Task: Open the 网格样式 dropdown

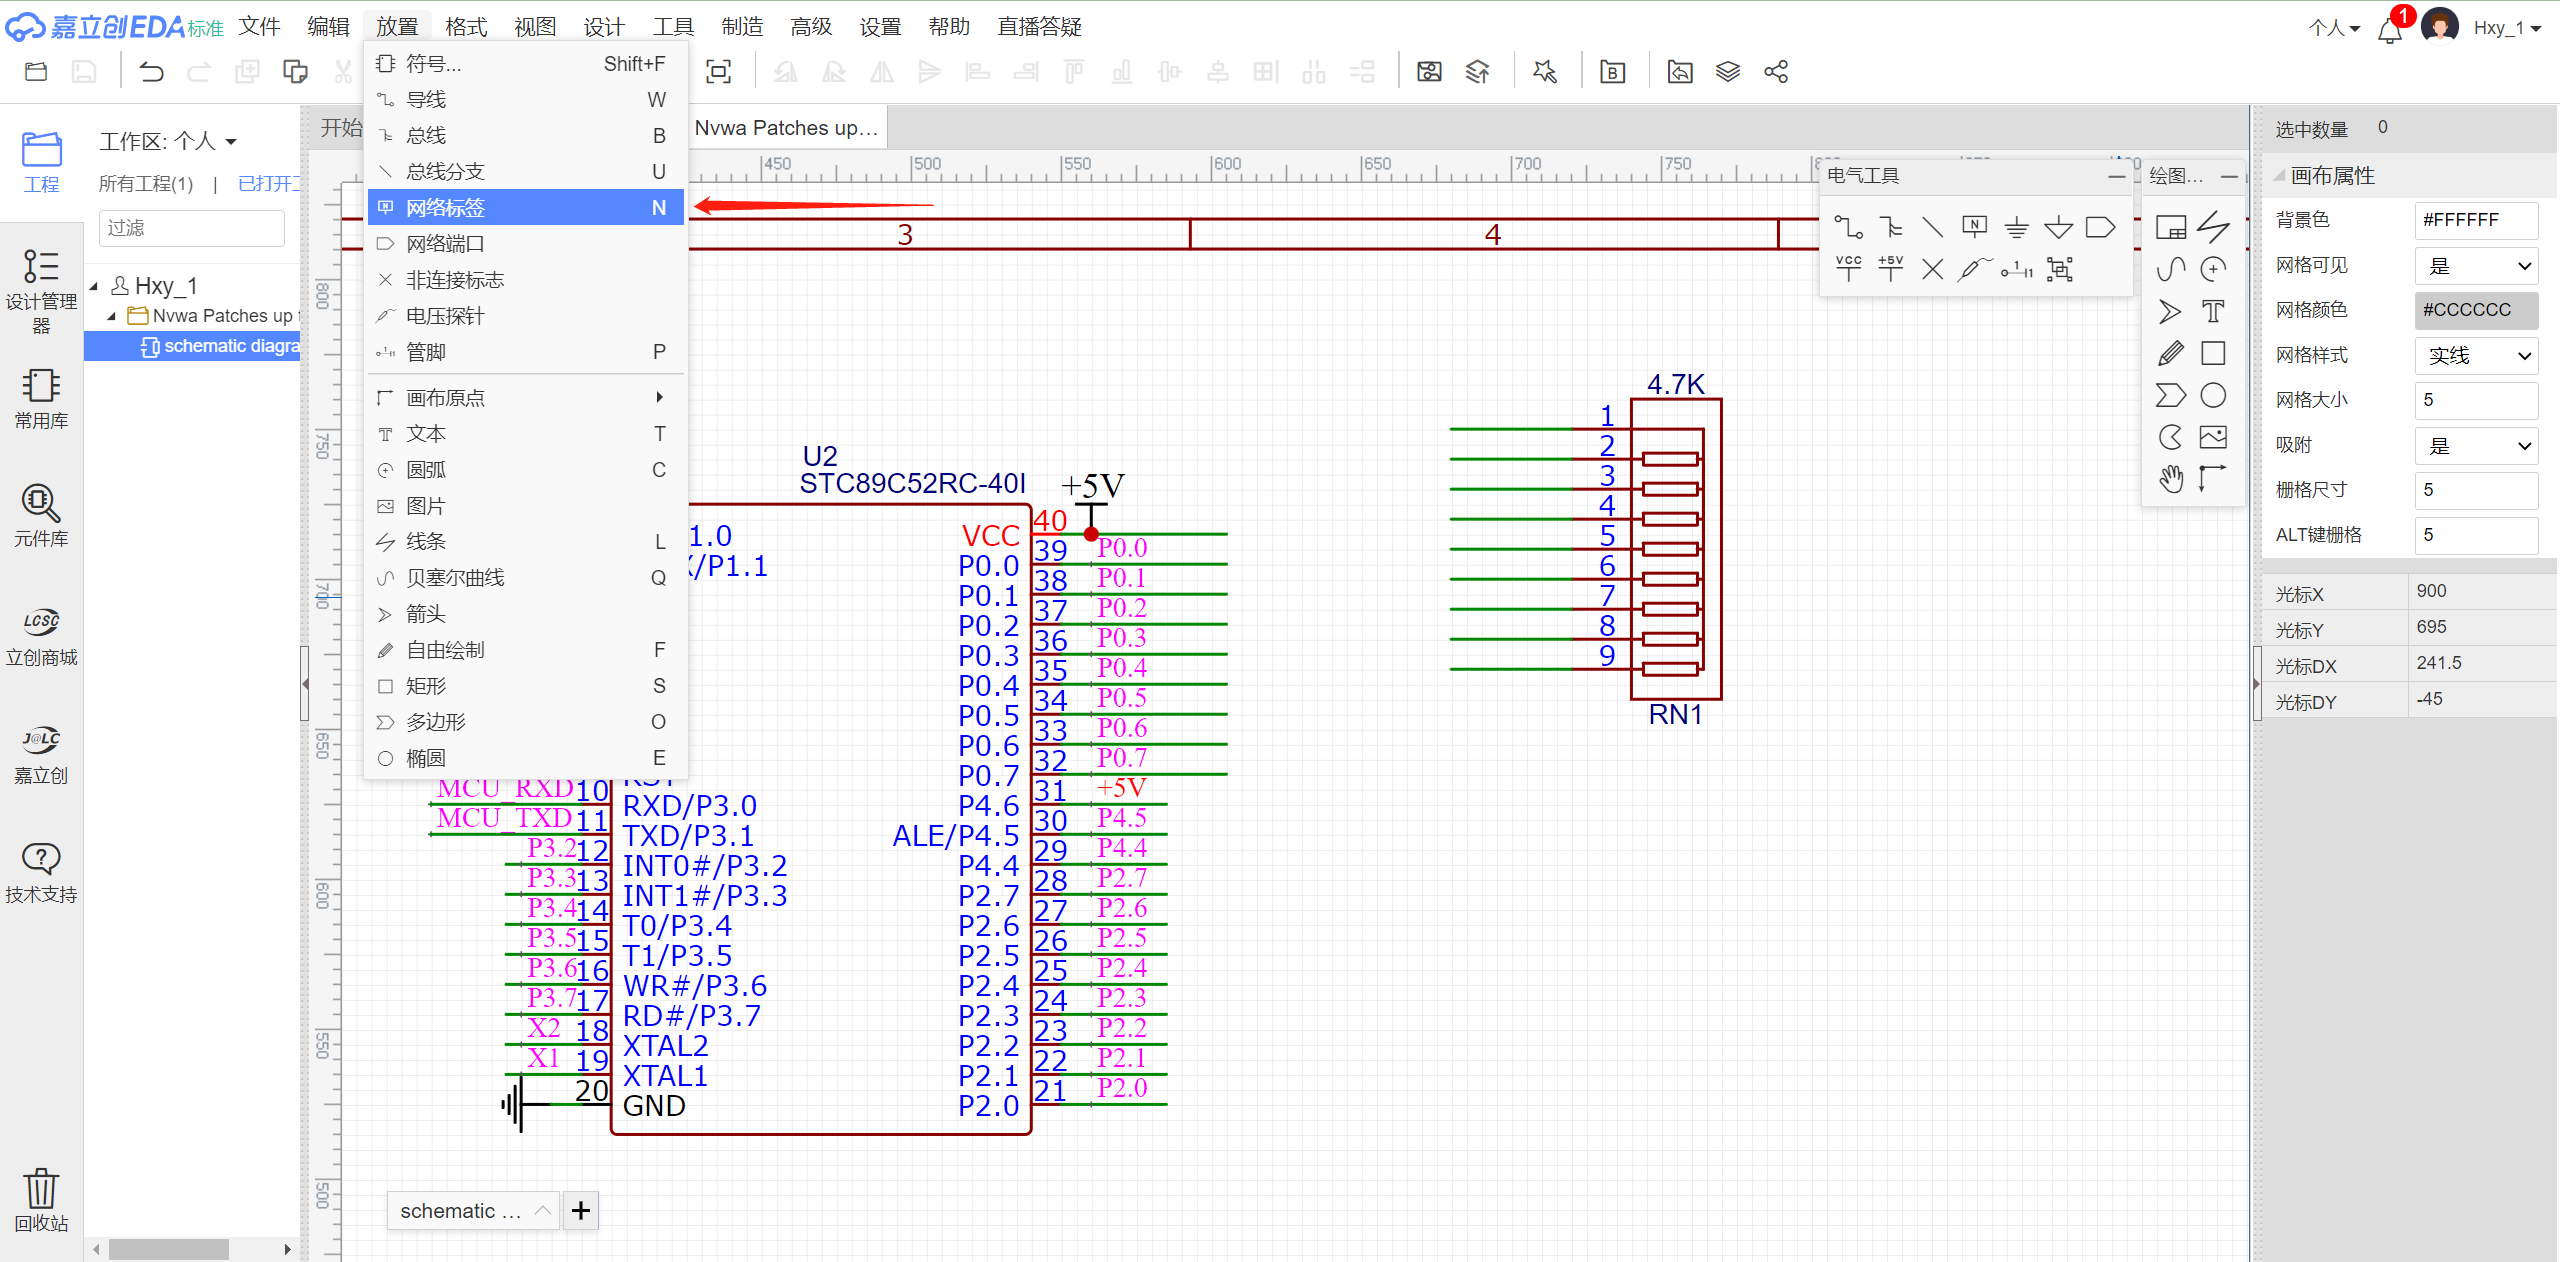Action: click(x=2476, y=356)
